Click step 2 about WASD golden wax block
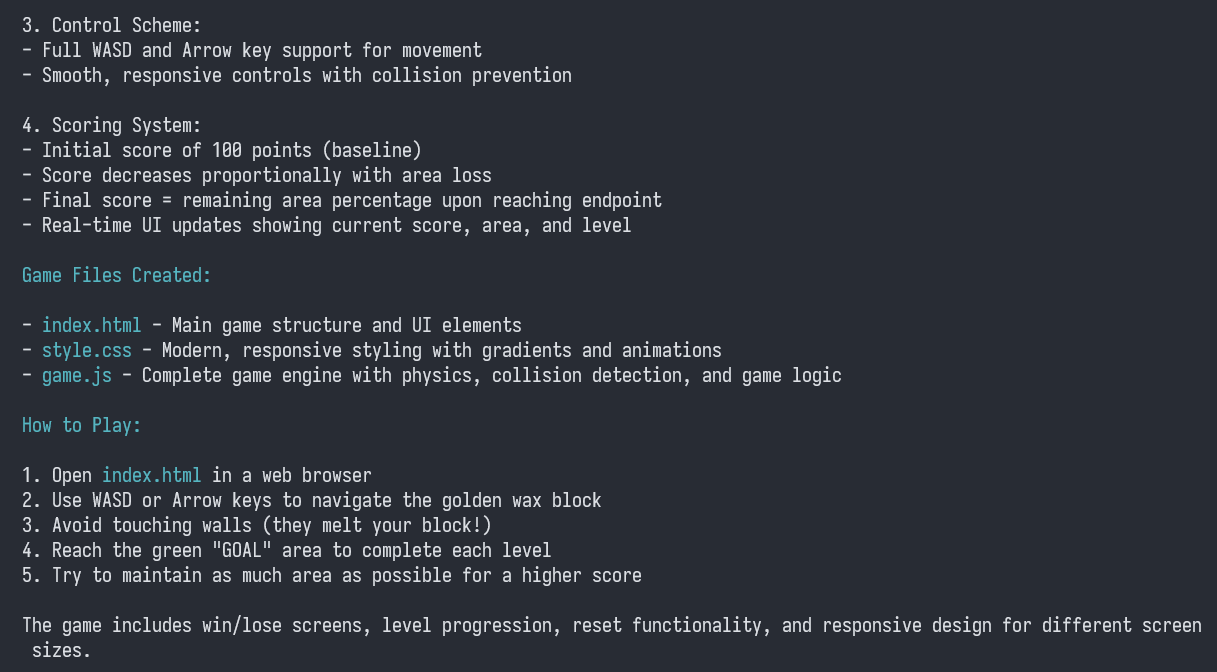The height and width of the screenshot is (672, 1217). [312, 500]
